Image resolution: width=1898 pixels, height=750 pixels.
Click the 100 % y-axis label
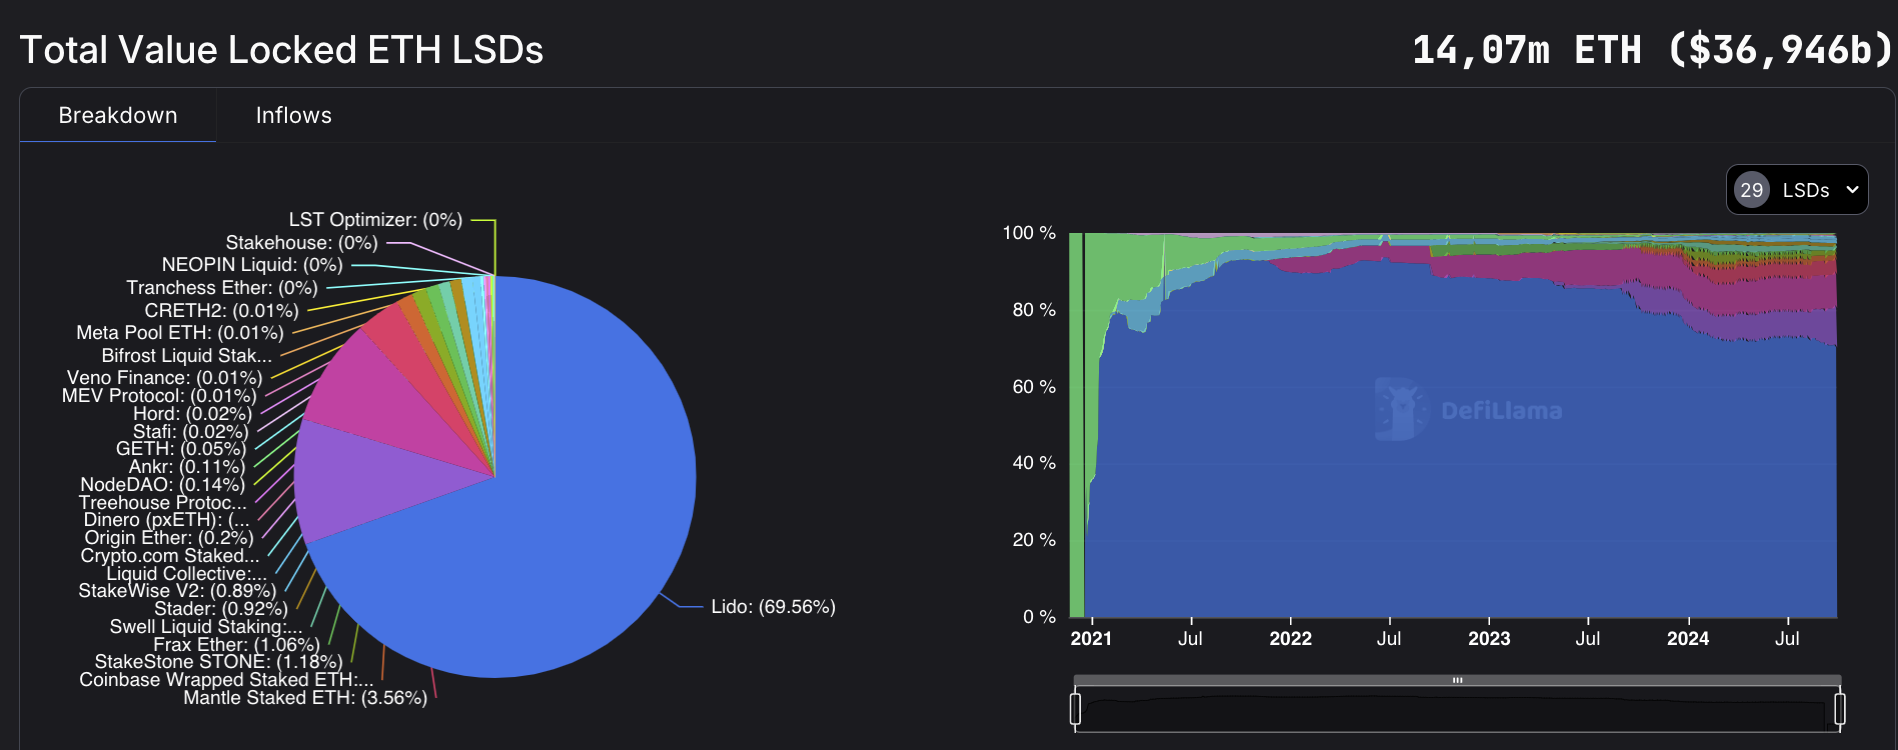(x=1029, y=233)
